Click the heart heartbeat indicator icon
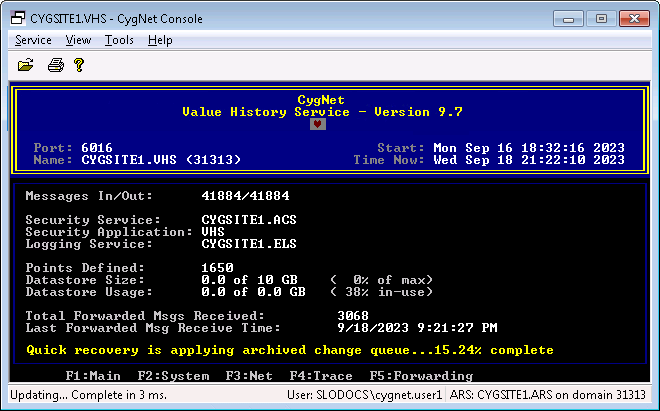The image size is (660, 411). point(318,124)
